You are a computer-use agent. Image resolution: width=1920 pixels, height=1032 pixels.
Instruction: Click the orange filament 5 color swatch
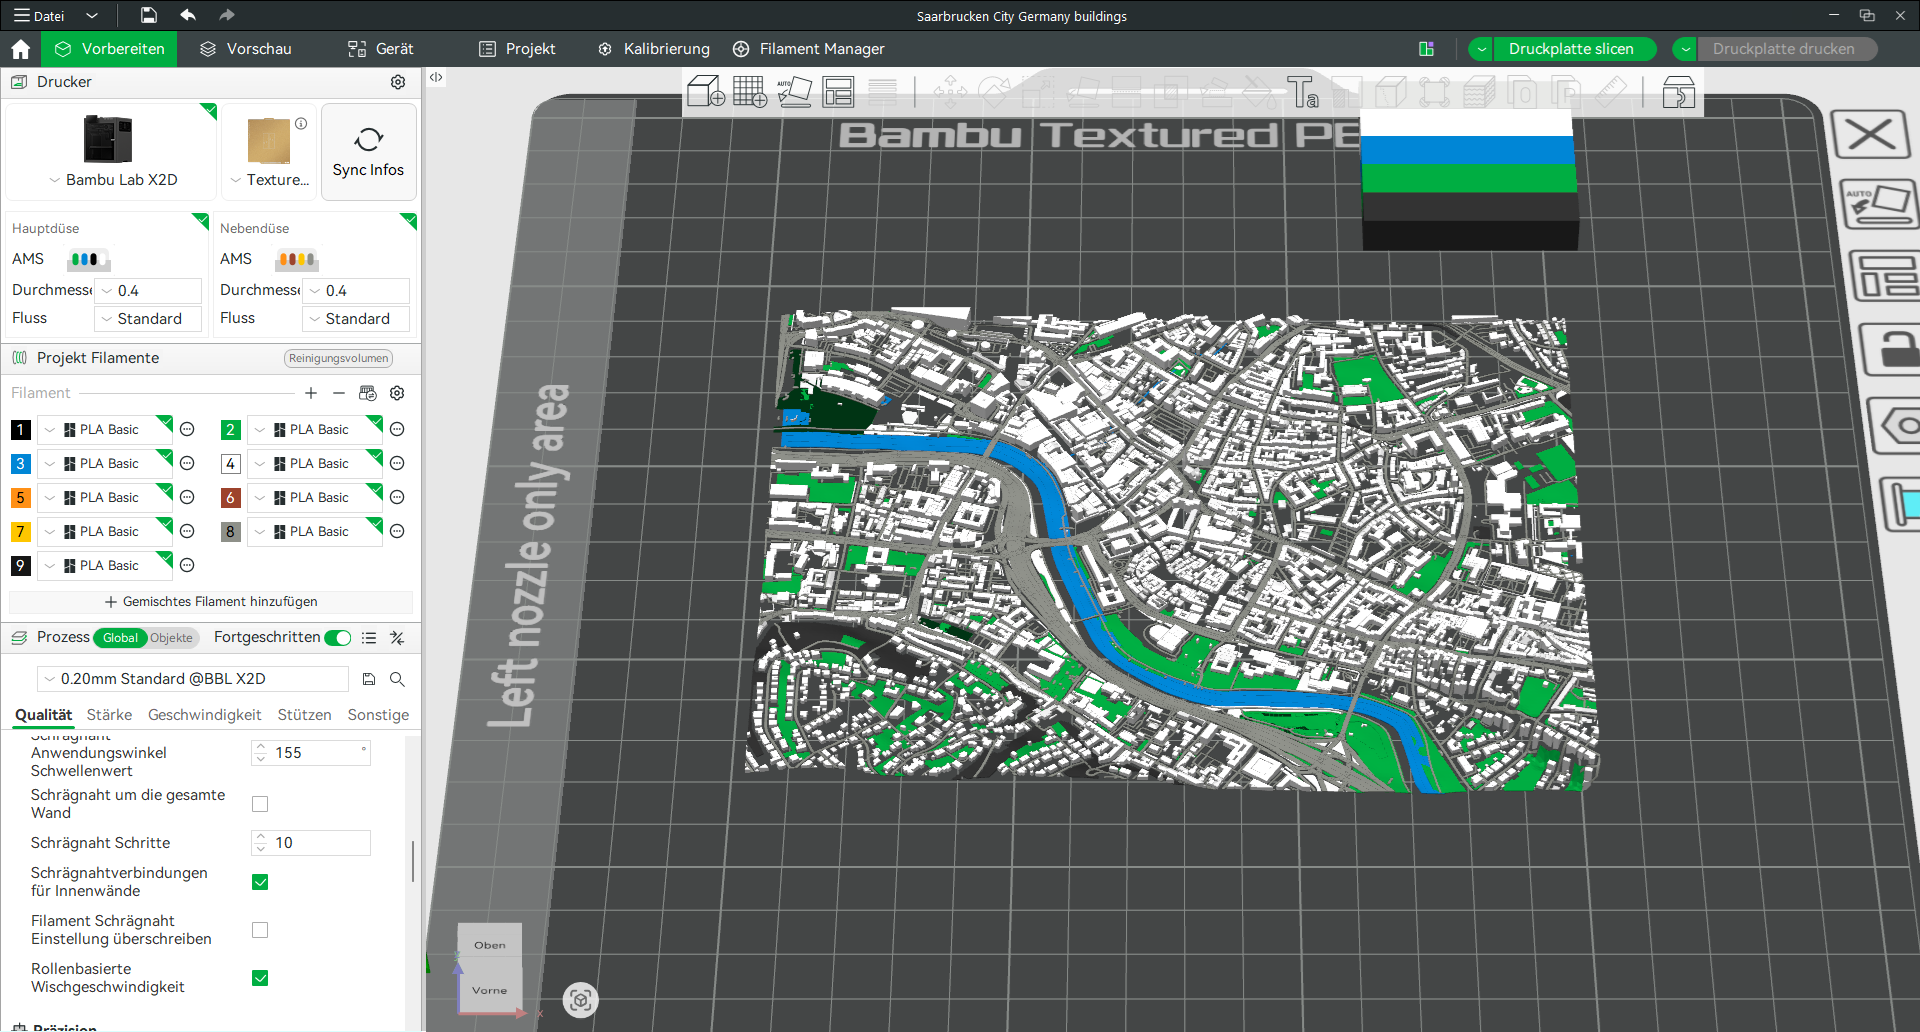tap(20, 498)
